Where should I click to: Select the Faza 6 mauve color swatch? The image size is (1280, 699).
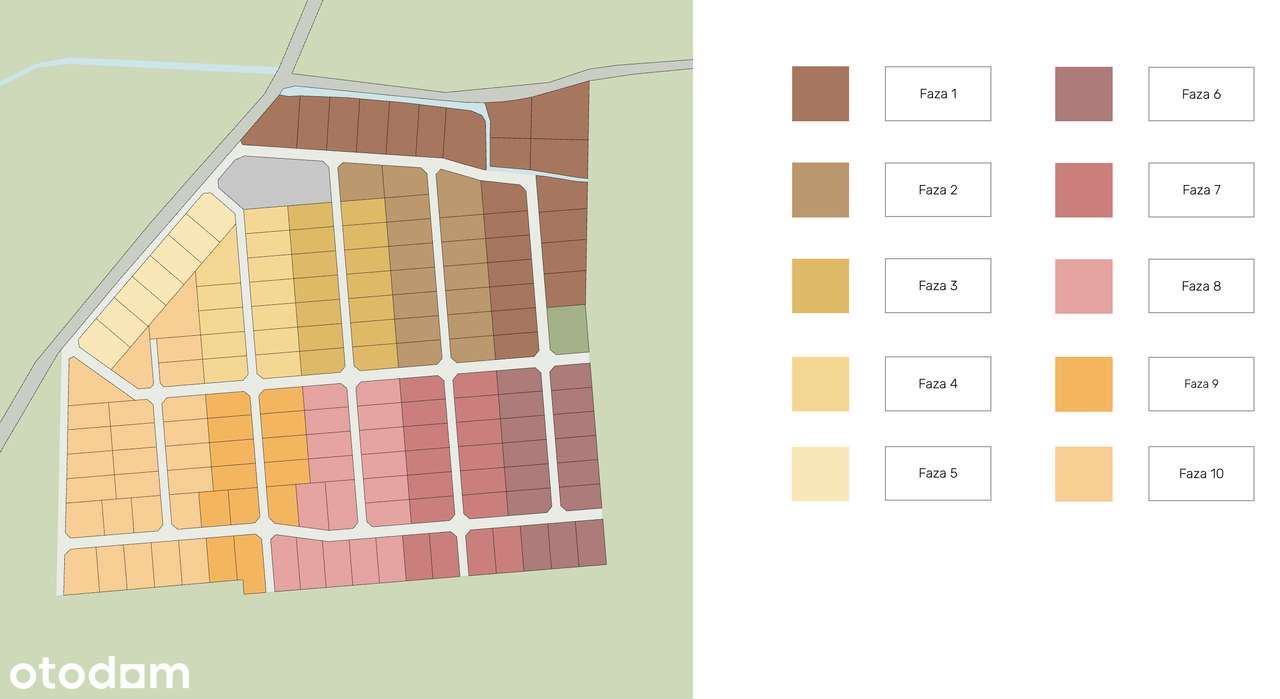[x=1083, y=94]
